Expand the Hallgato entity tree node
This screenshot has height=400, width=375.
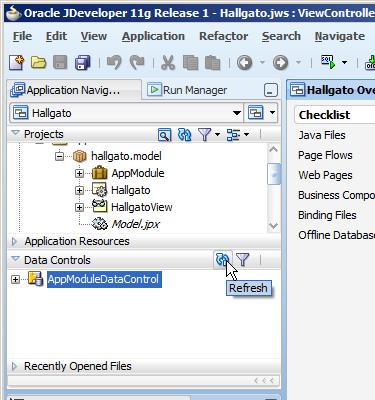pos(79,190)
